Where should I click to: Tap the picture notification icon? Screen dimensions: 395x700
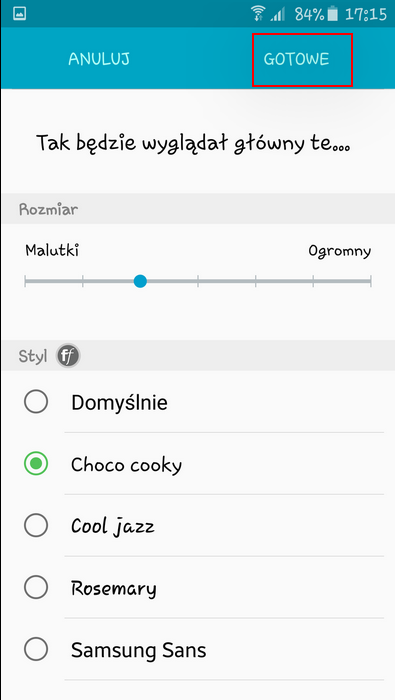point(20,14)
